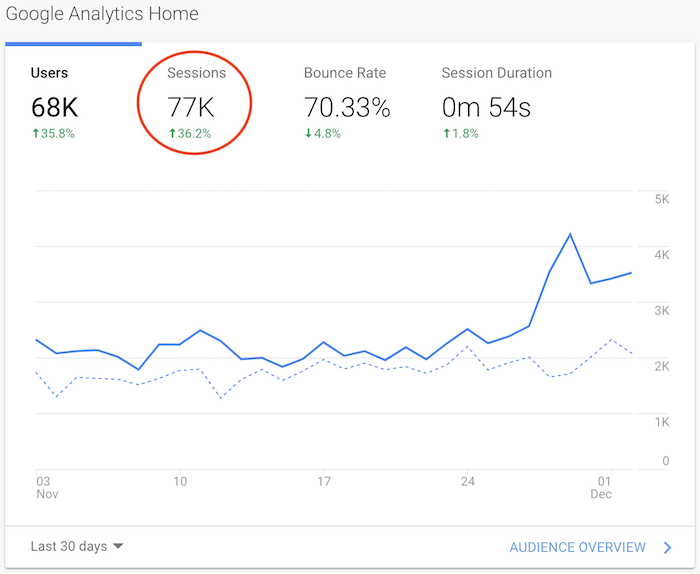The width and height of the screenshot is (700, 574).
Task: Click the 03 Nov axis label
Action: click(x=47, y=487)
